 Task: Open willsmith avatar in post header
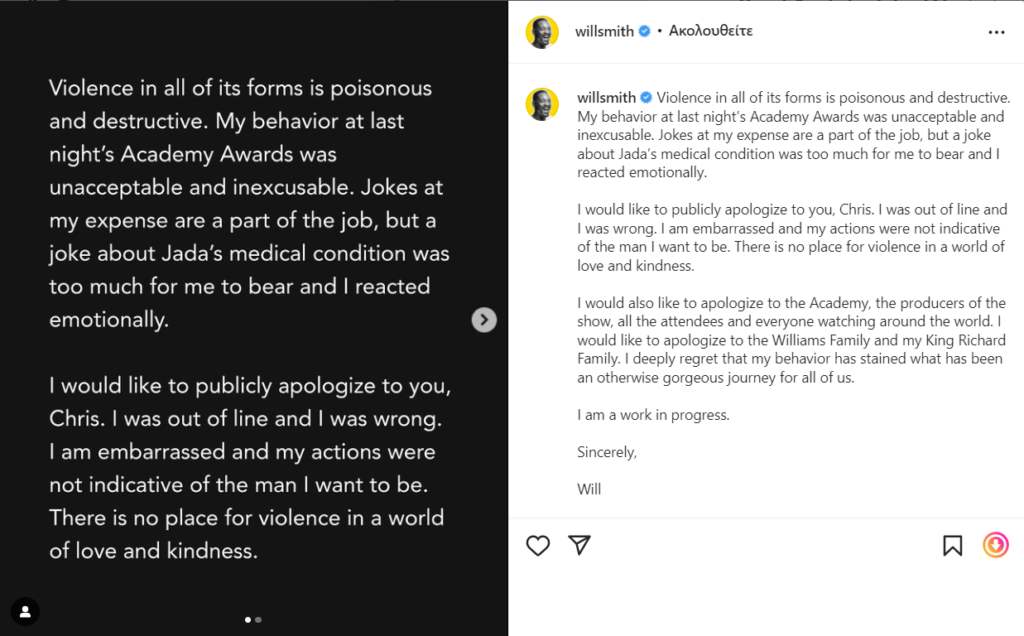[x=542, y=32]
